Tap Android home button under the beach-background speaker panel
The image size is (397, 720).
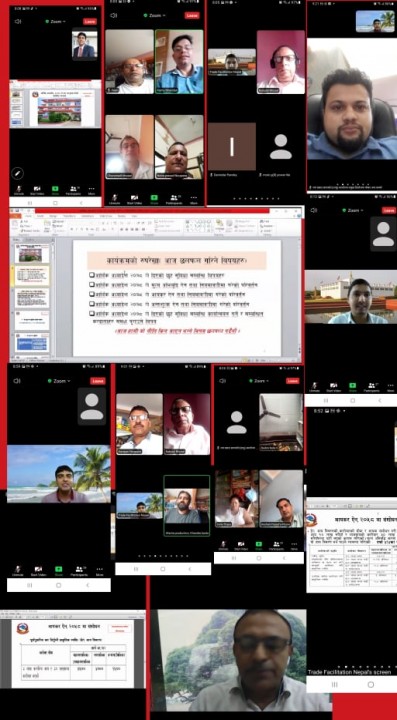[58, 585]
